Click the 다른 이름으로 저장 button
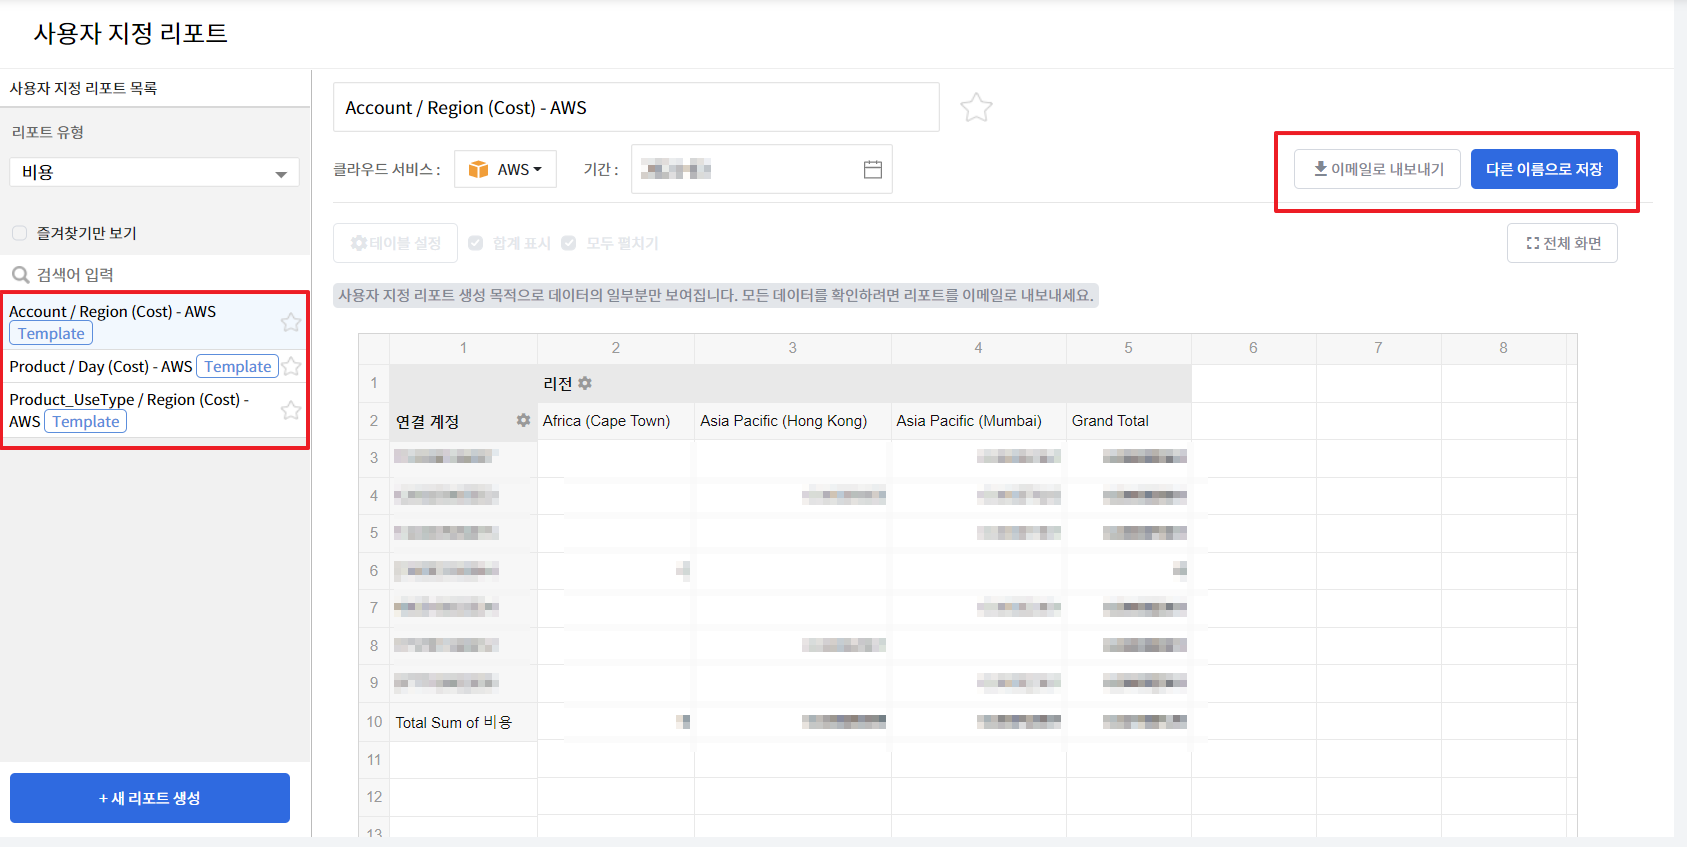 point(1543,169)
